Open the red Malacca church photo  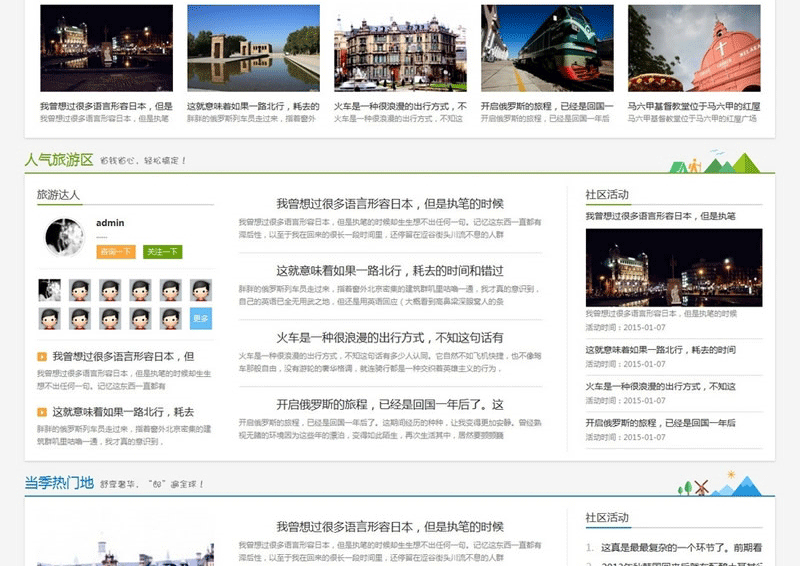pyautogui.click(x=694, y=48)
